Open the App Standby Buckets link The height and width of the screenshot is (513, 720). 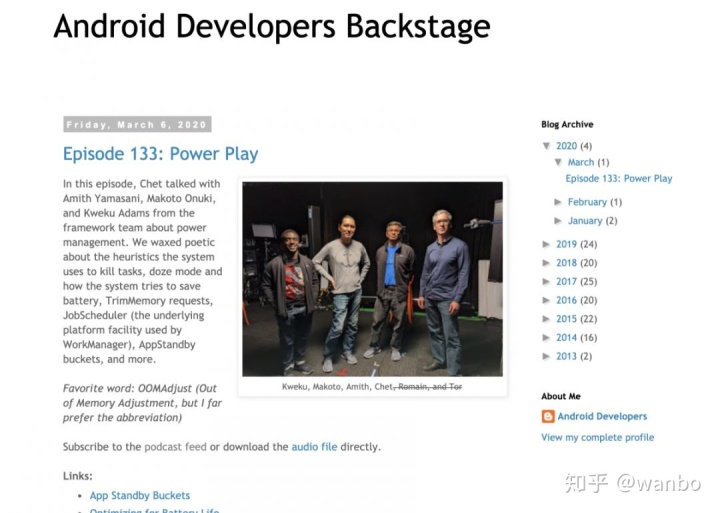pyautogui.click(x=140, y=496)
